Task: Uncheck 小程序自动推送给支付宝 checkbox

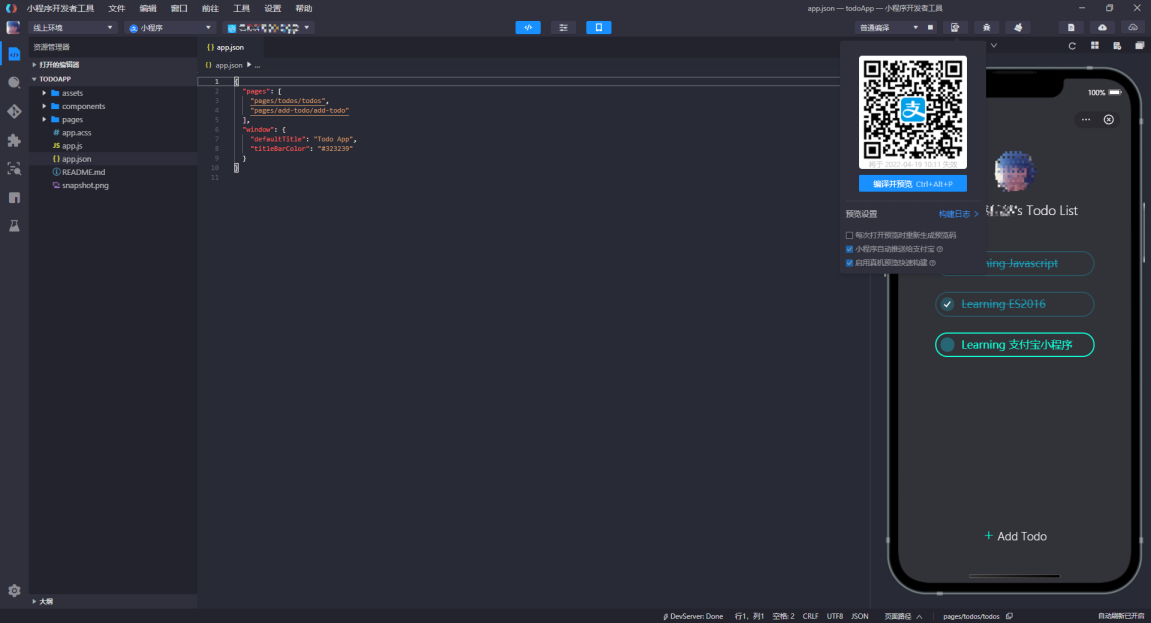Action: 849,249
